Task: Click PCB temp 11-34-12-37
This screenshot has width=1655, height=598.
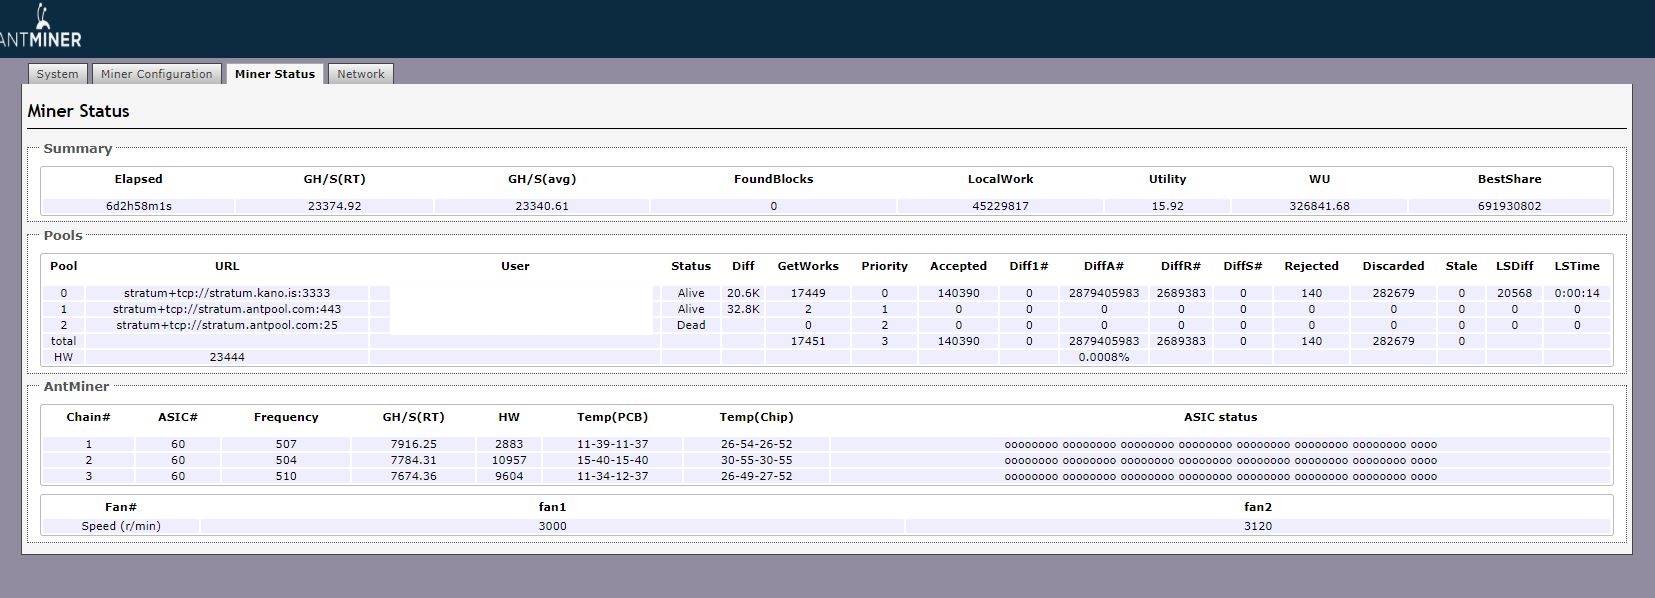Action: click(x=612, y=476)
